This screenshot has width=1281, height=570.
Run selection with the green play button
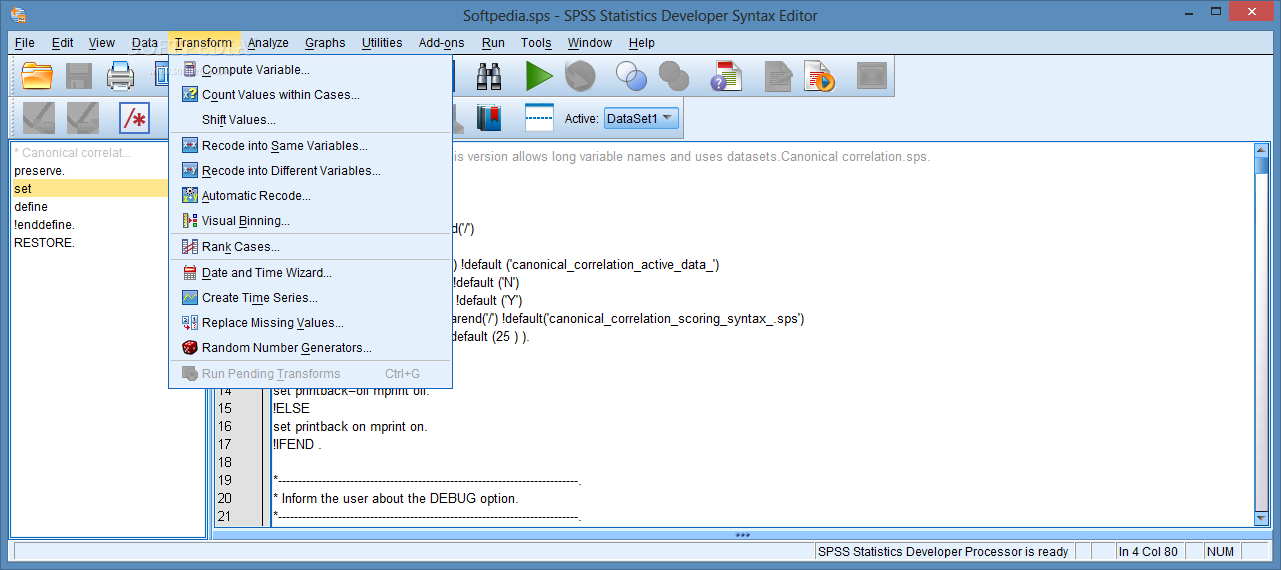point(539,76)
